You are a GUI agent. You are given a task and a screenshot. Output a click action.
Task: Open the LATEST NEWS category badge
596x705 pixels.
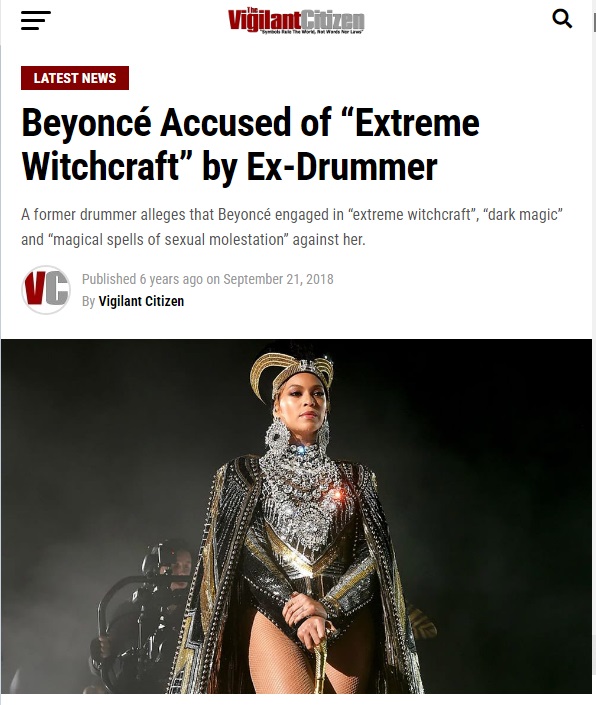coord(75,78)
